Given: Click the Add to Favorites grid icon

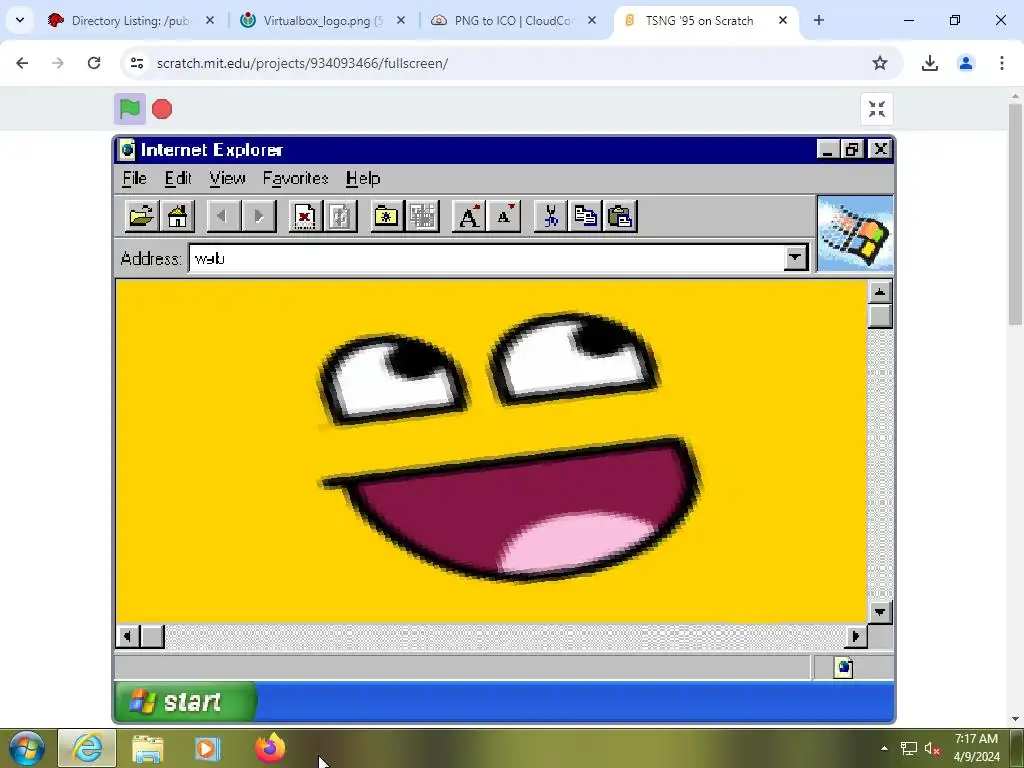Looking at the screenshot, I should tap(423, 216).
